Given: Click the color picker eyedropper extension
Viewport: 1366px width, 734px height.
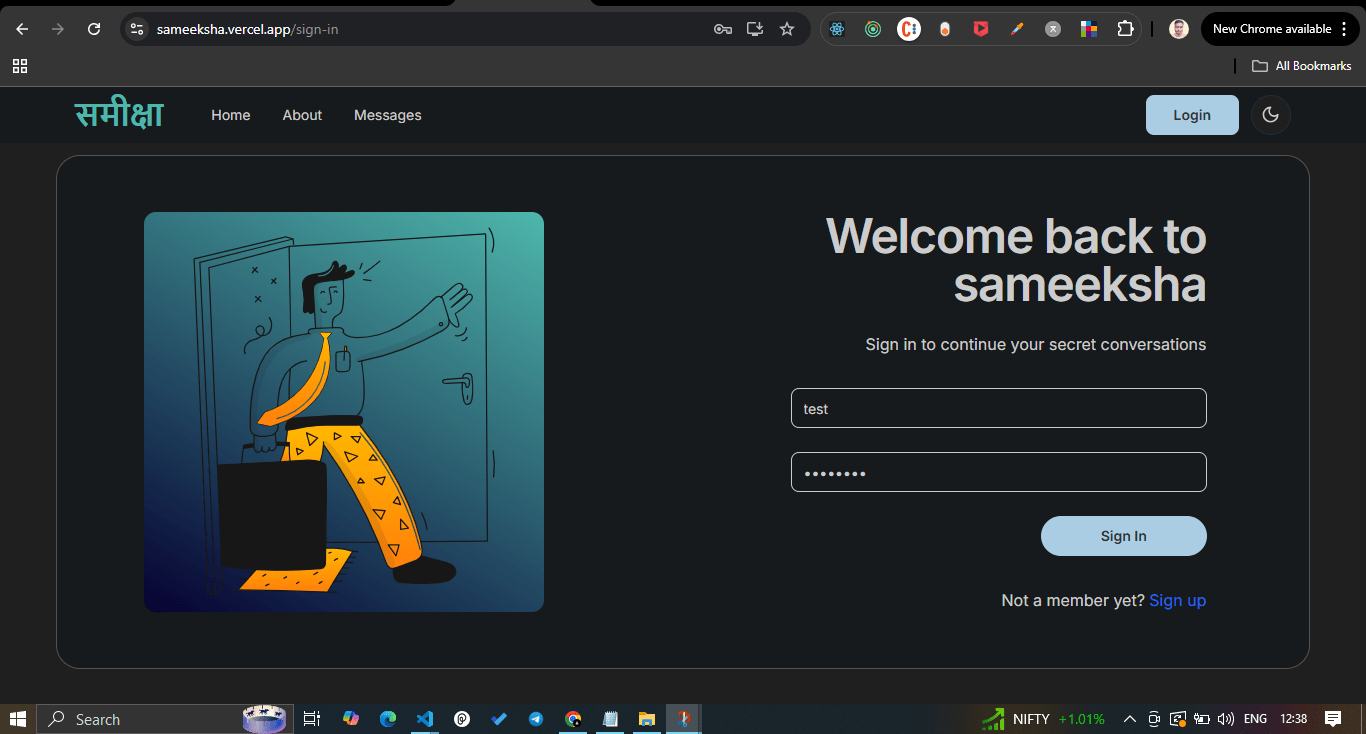Looking at the screenshot, I should (x=1017, y=29).
